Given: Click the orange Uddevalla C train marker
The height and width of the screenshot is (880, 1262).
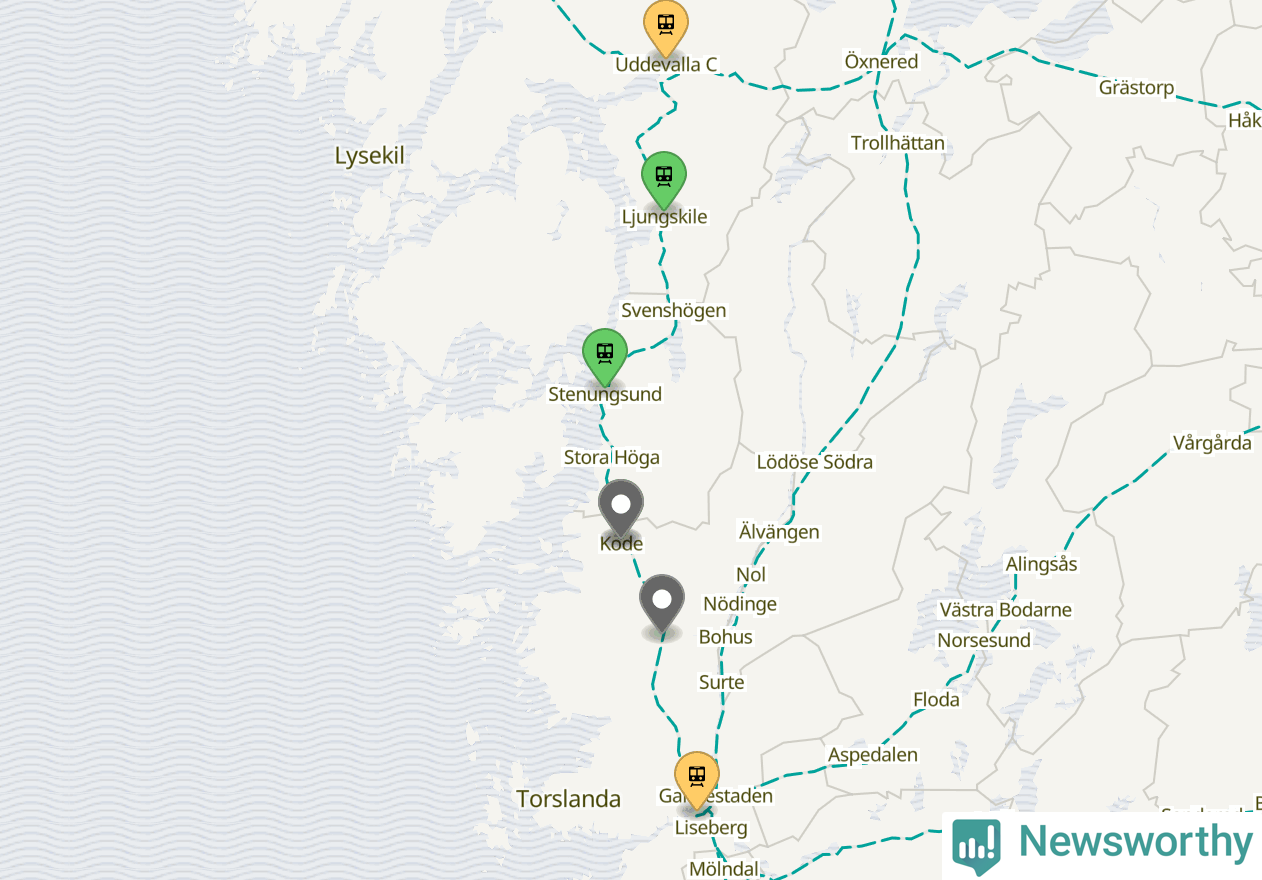Looking at the screenshot, I should coord(665,26).
